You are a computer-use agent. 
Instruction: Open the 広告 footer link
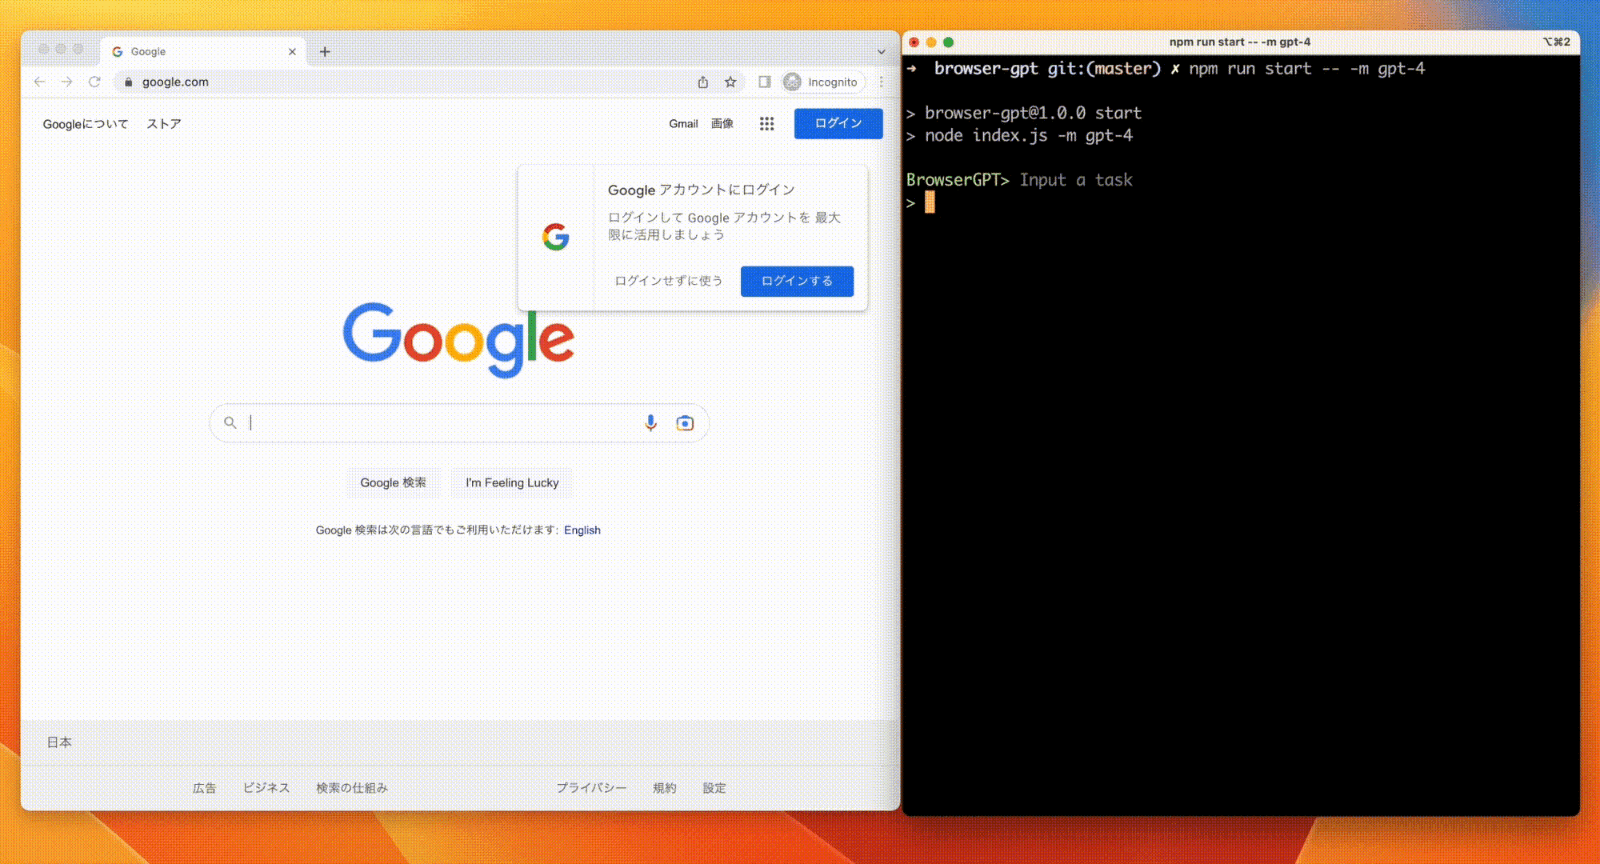204,788
